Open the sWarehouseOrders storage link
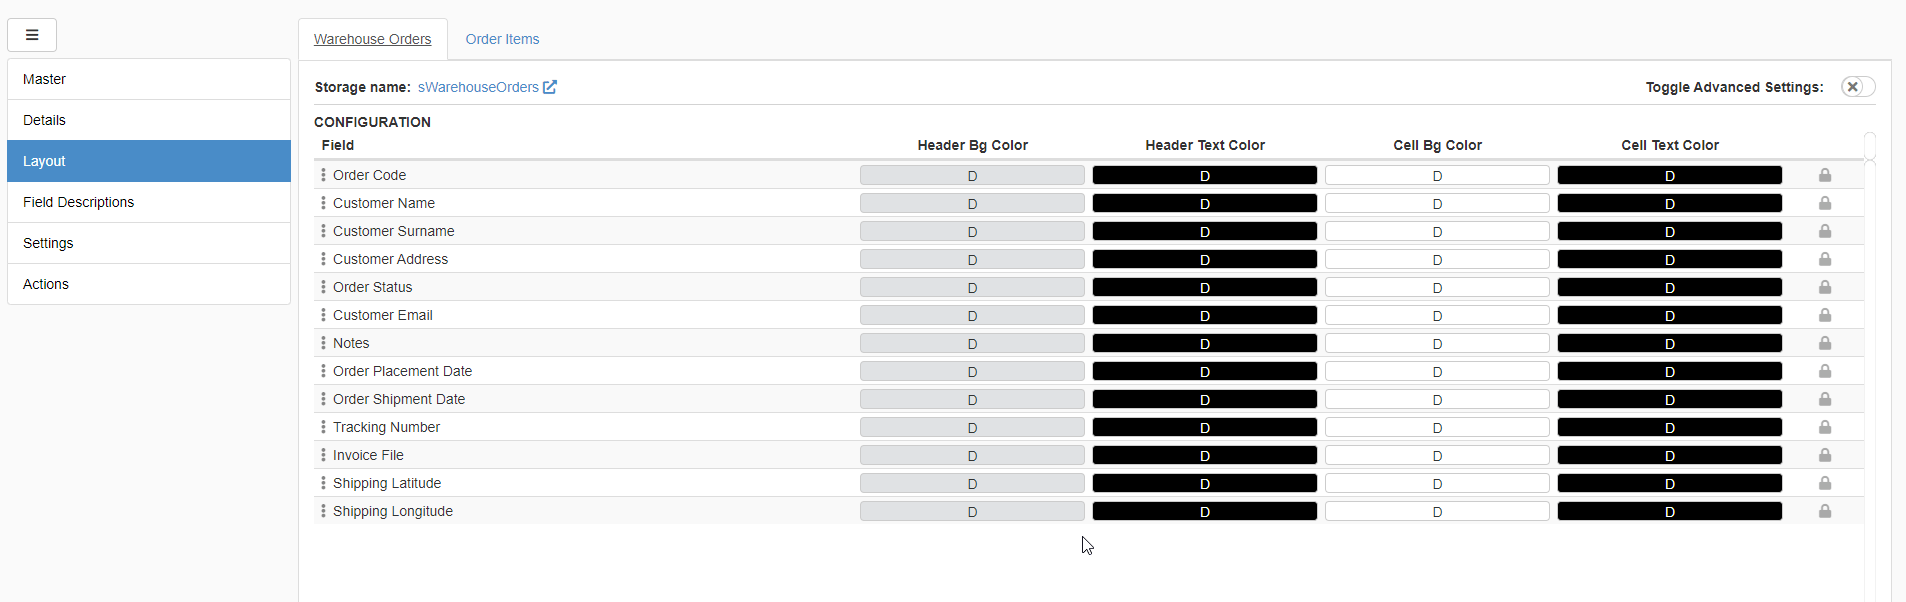 click(x=478, y=87)
